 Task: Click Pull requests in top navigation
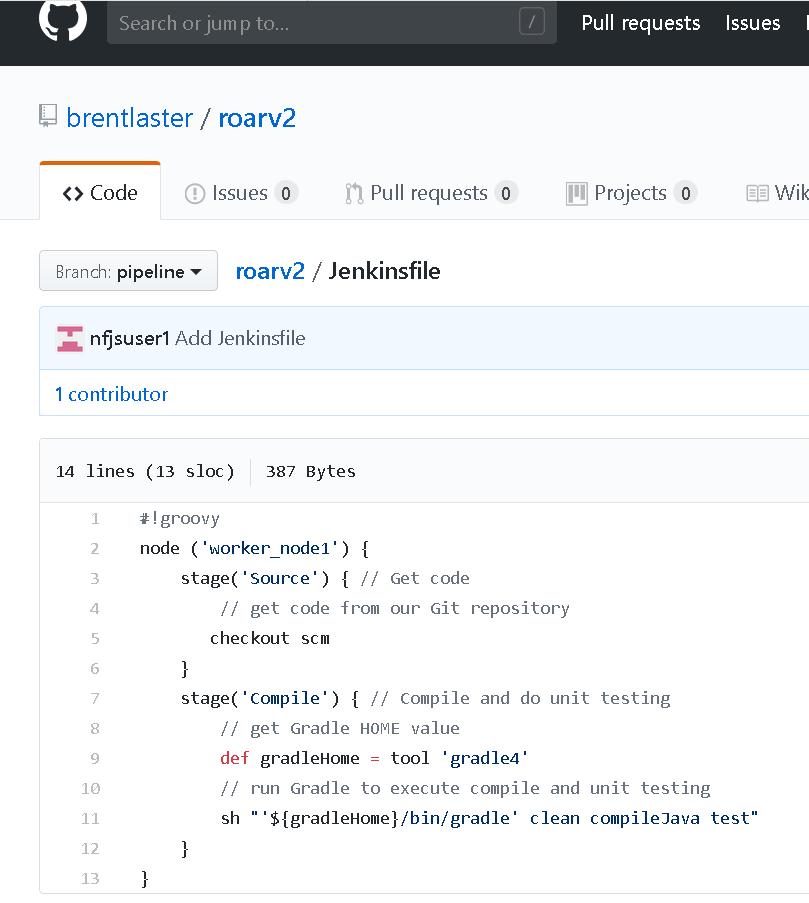pyautogui.click(x=640, y=23)
